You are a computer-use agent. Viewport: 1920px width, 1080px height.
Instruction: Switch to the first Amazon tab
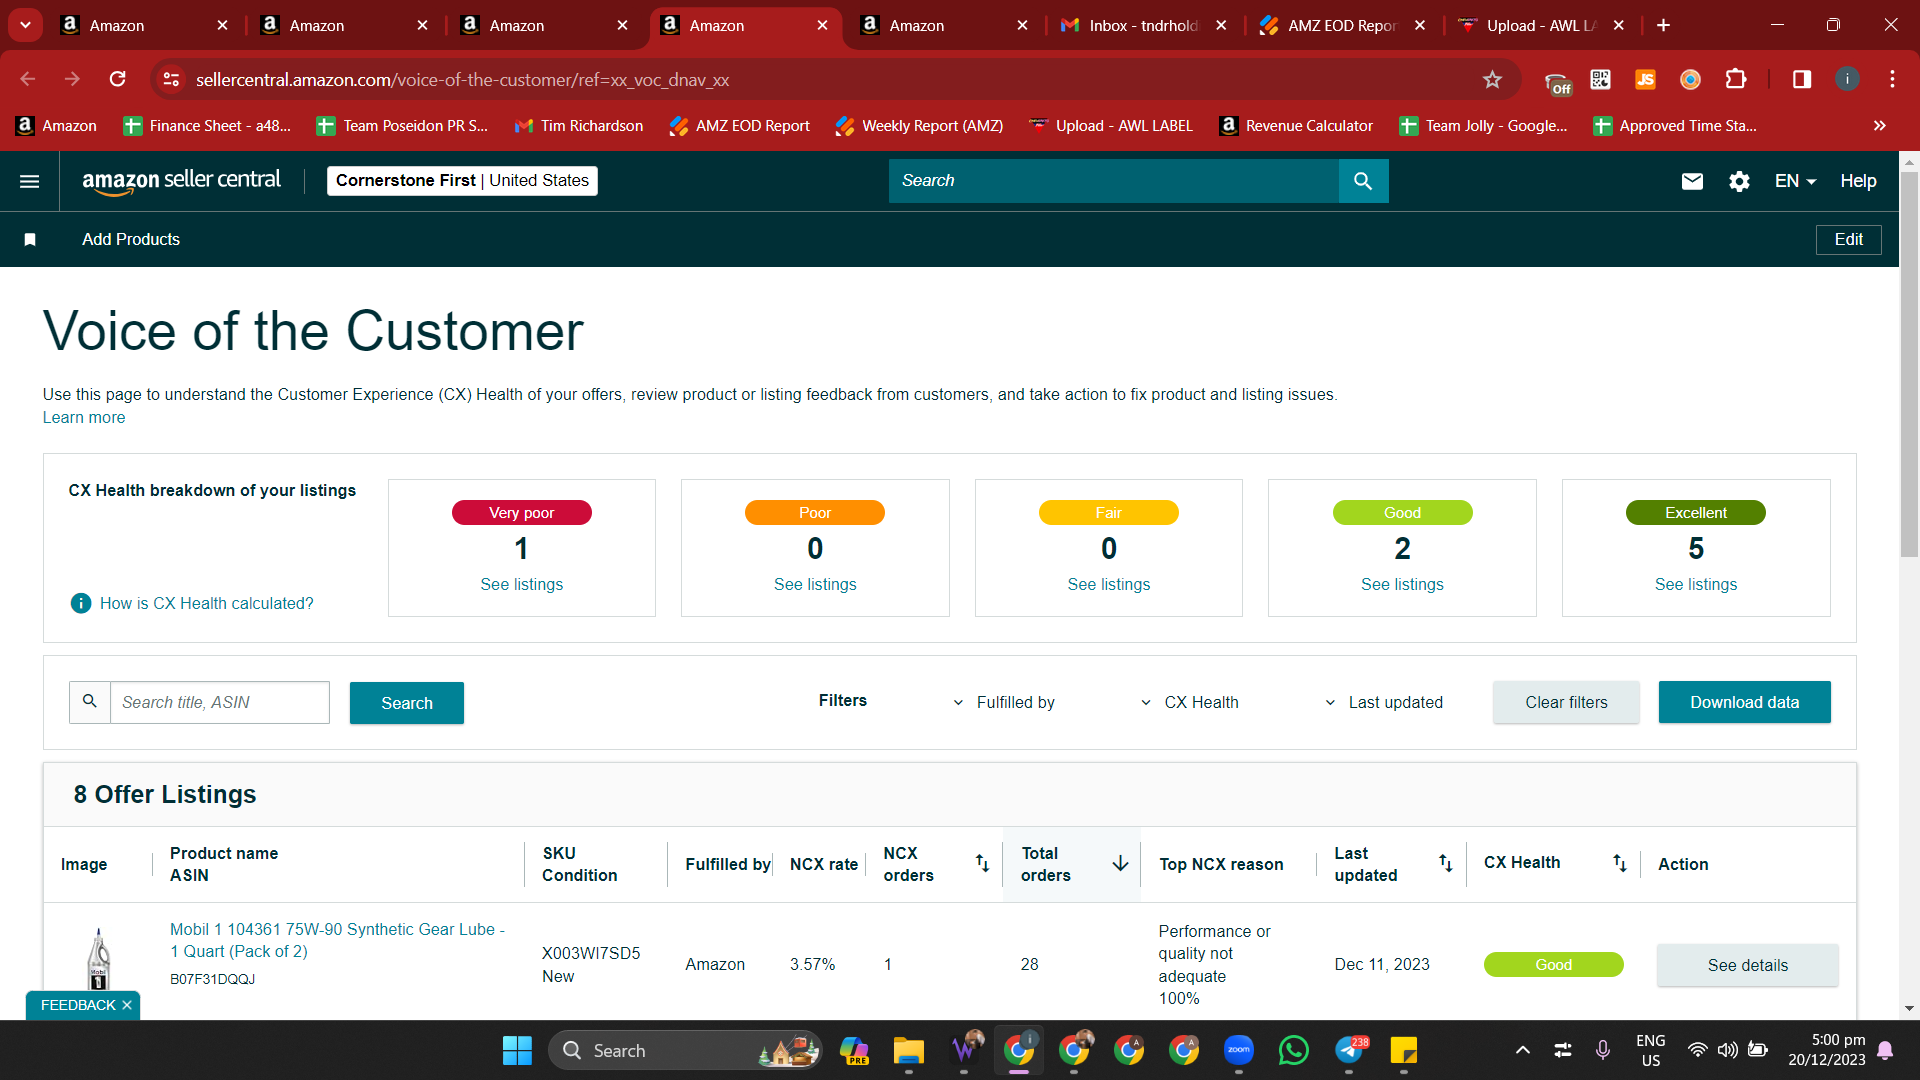pos(144,25)
